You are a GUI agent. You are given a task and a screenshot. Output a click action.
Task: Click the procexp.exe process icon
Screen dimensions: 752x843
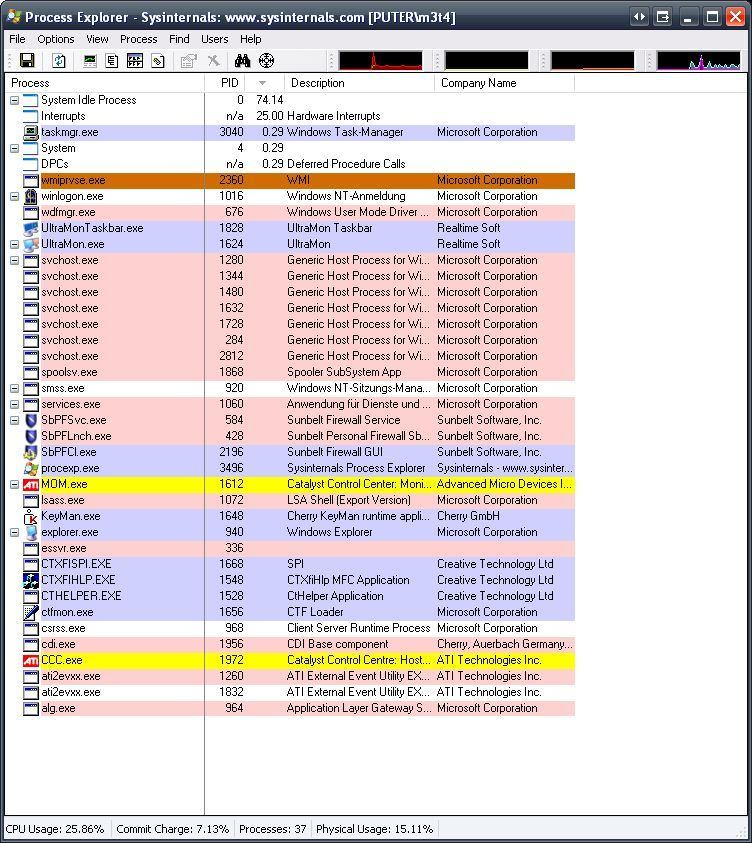[x=31, y=468]
